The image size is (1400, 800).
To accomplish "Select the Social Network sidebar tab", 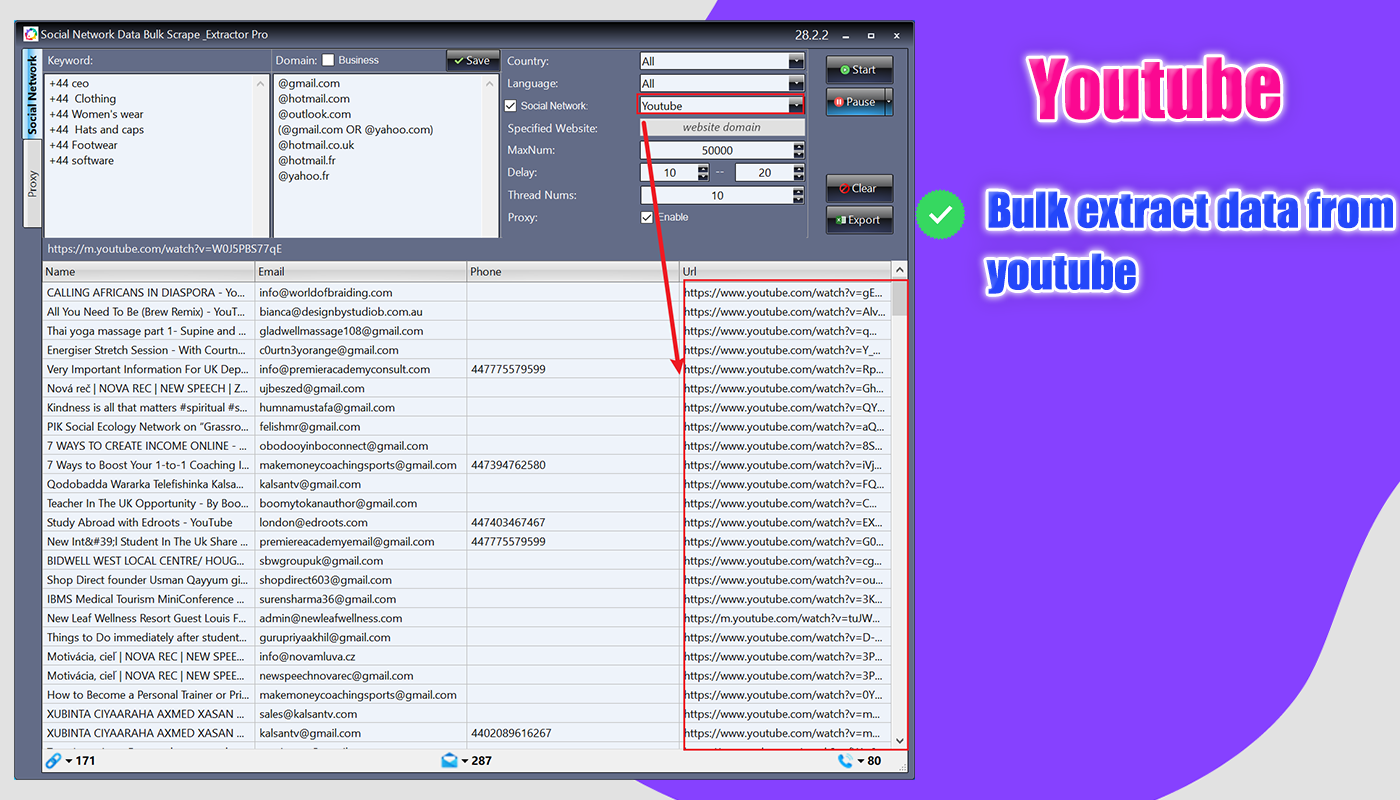I will click(31, 95).
